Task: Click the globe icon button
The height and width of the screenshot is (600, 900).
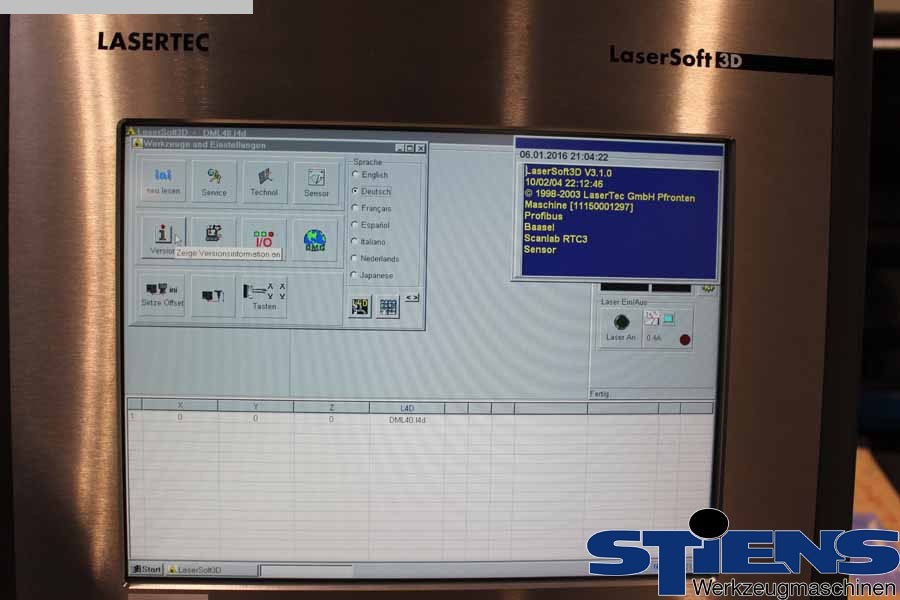Action: pyautogui.click(x=315, y=239)
